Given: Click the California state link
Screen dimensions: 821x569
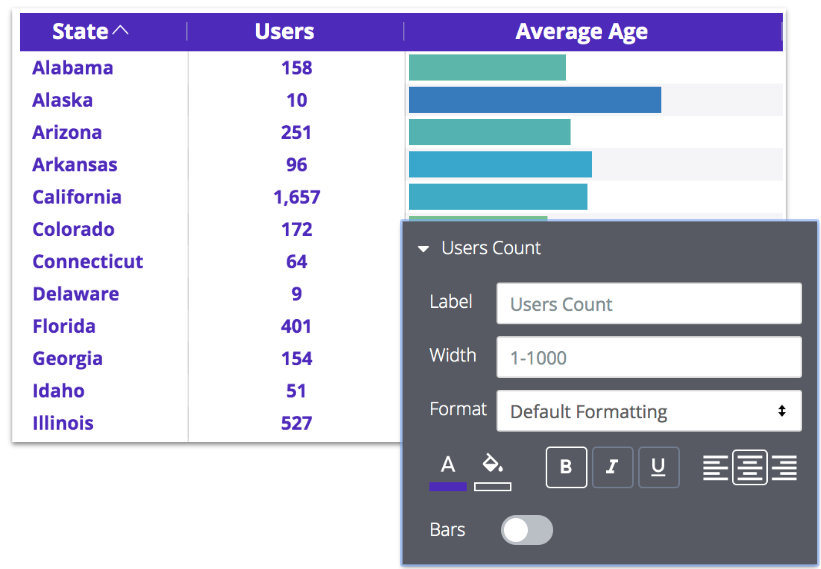Looking at the screenshot, I should click(77, 197).
